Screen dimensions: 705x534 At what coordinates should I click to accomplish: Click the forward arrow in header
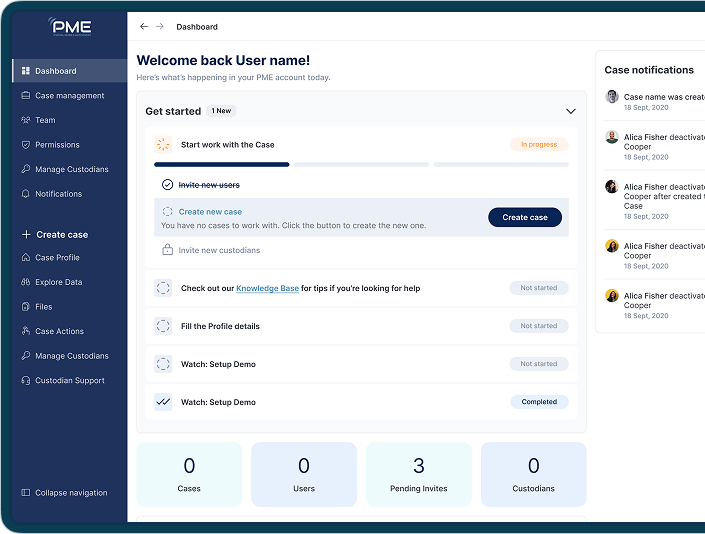[x=160, y=27]
